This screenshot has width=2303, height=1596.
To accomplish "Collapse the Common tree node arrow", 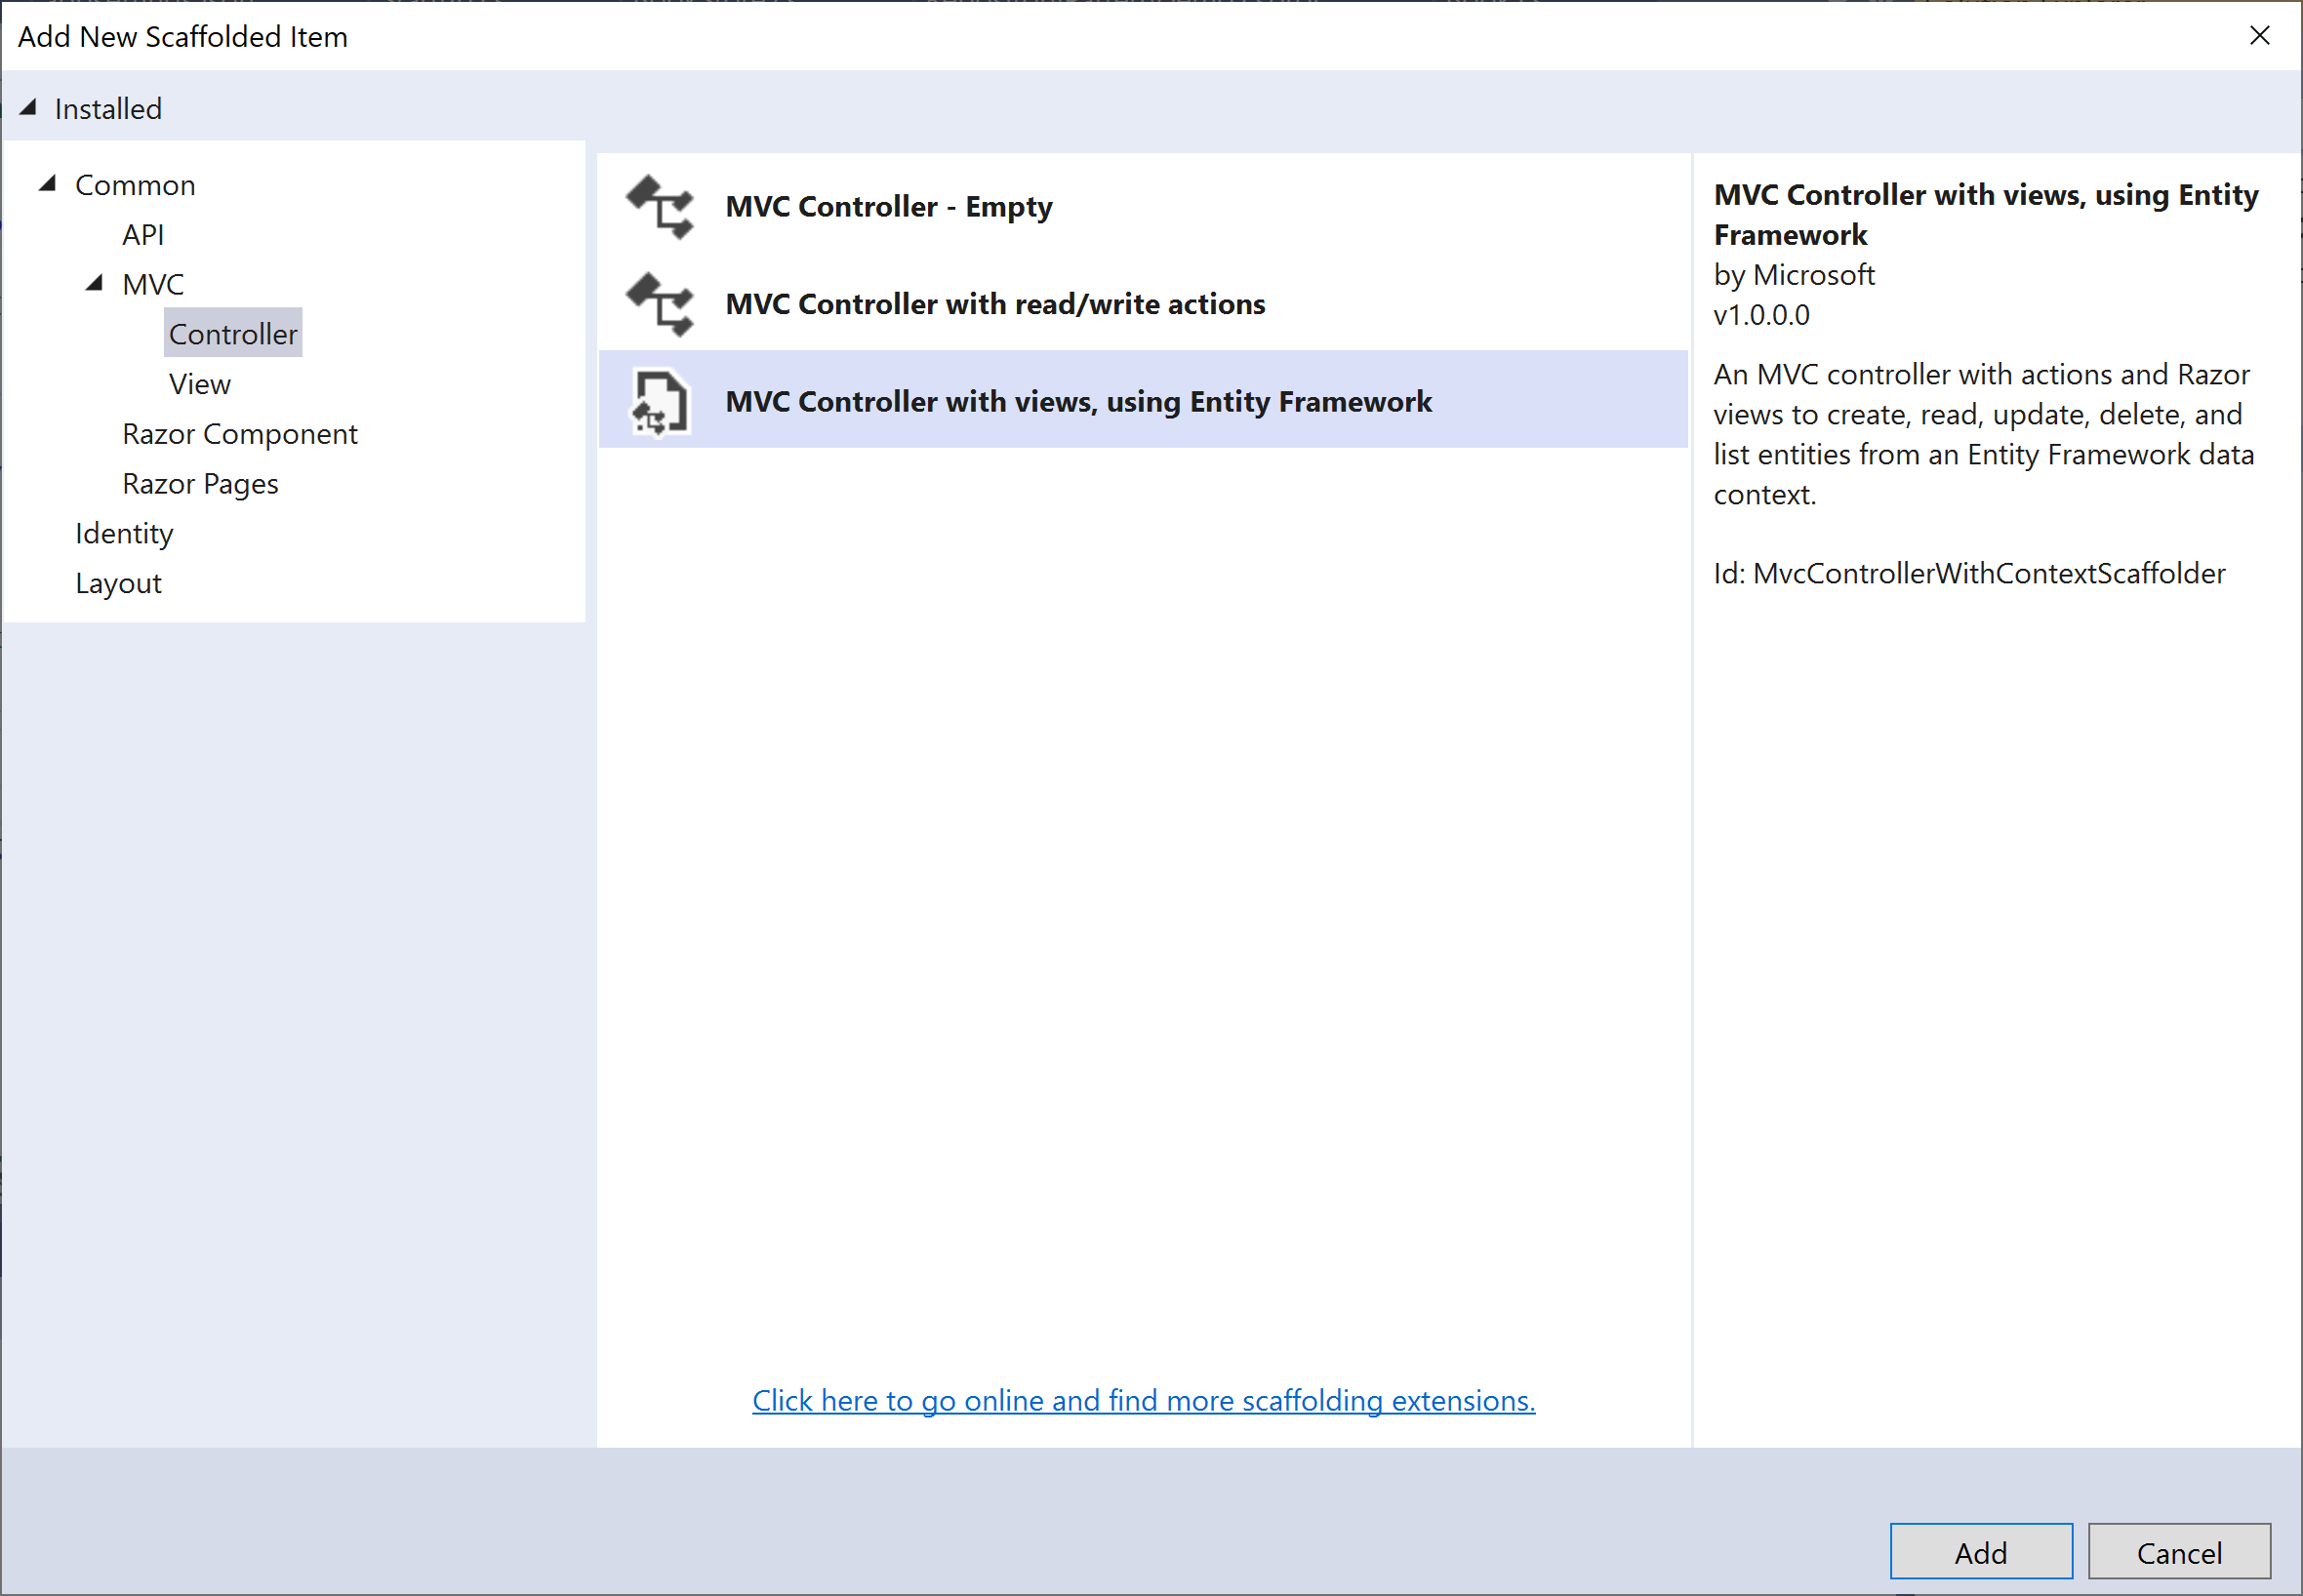I will [47, 184].
